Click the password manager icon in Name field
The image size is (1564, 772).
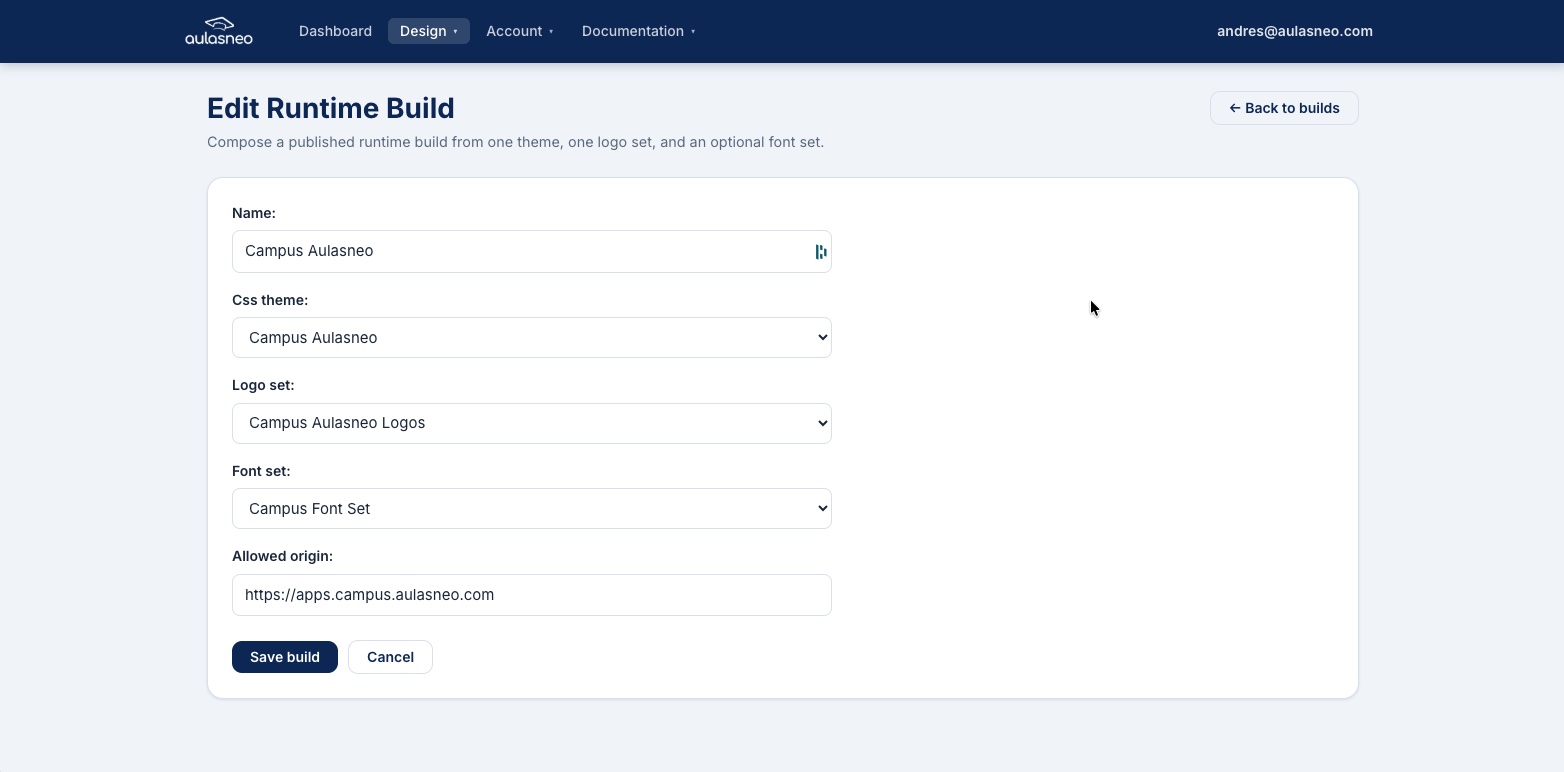pyautogui.click(x=821, y=252)
